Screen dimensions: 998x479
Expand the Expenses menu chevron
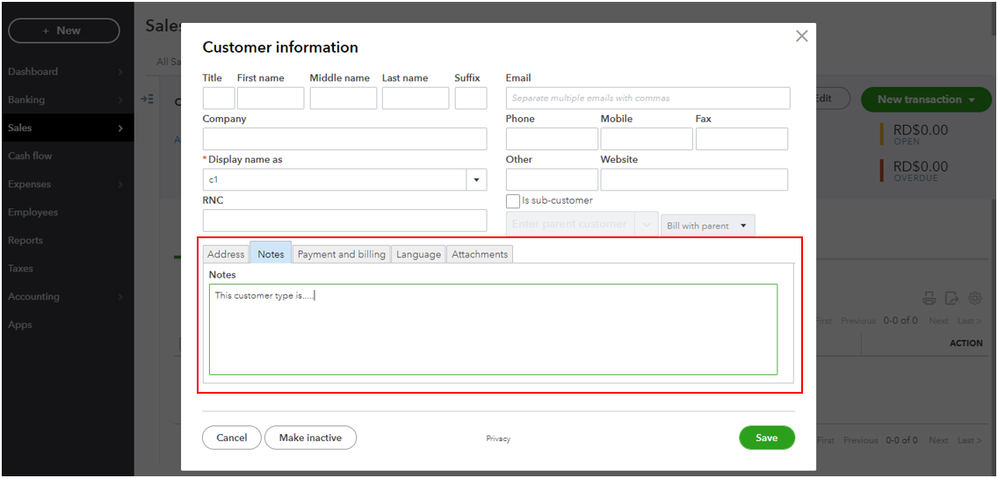click(120, 184)
